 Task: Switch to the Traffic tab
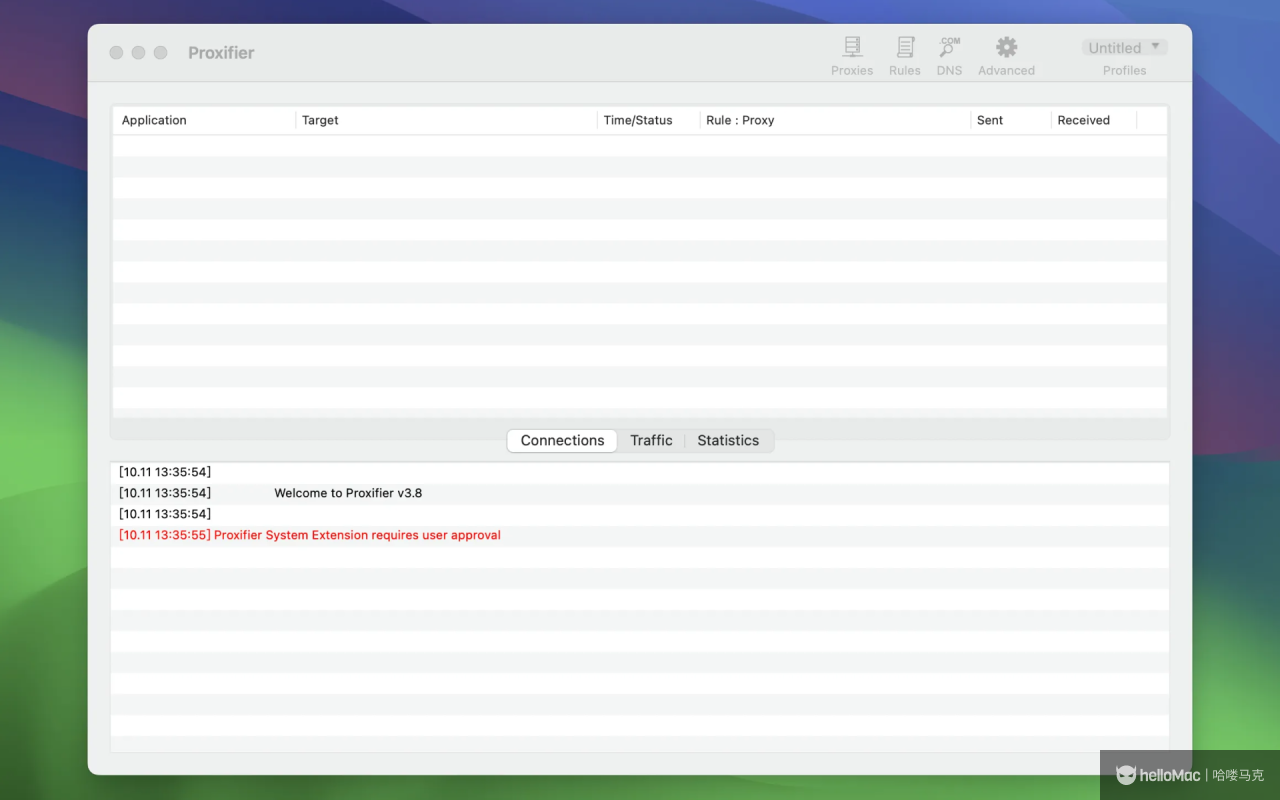(651, 440)
